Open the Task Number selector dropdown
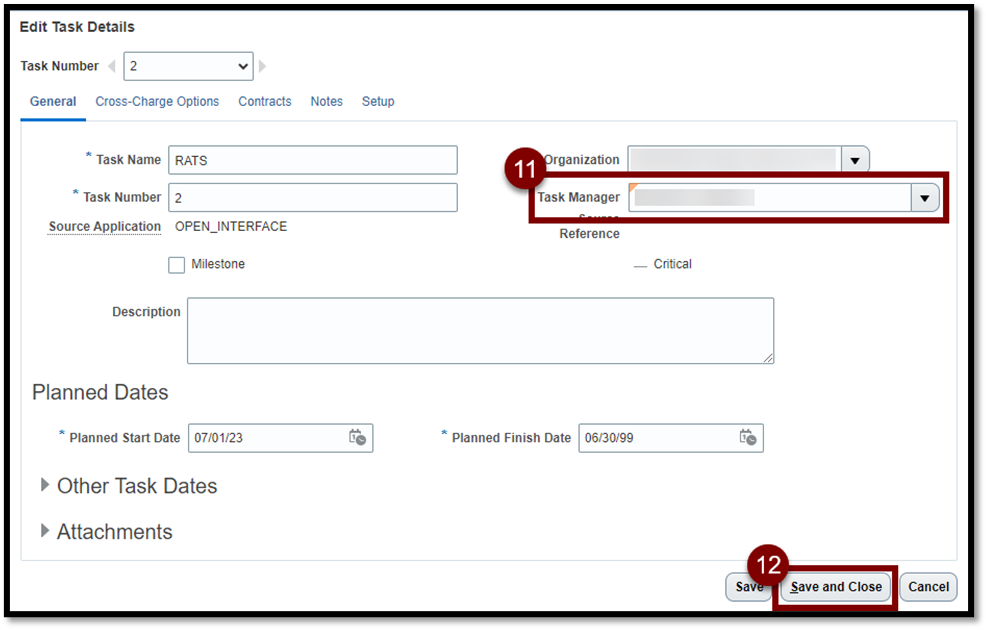Viewport: 986px width, 630px height. [x=188, y=67]
